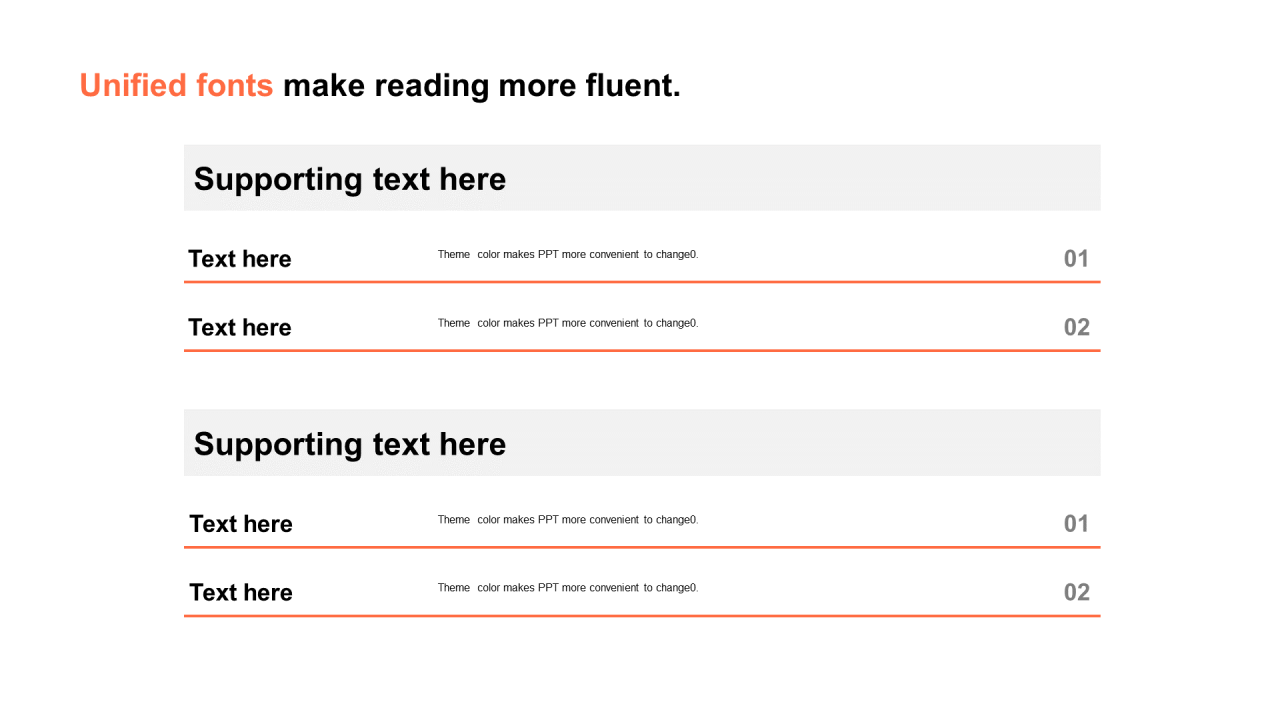This screenshot has height=720, width=1280.
Task: Click "Text here" beside 01 in lower section
Action: [241, 524]
